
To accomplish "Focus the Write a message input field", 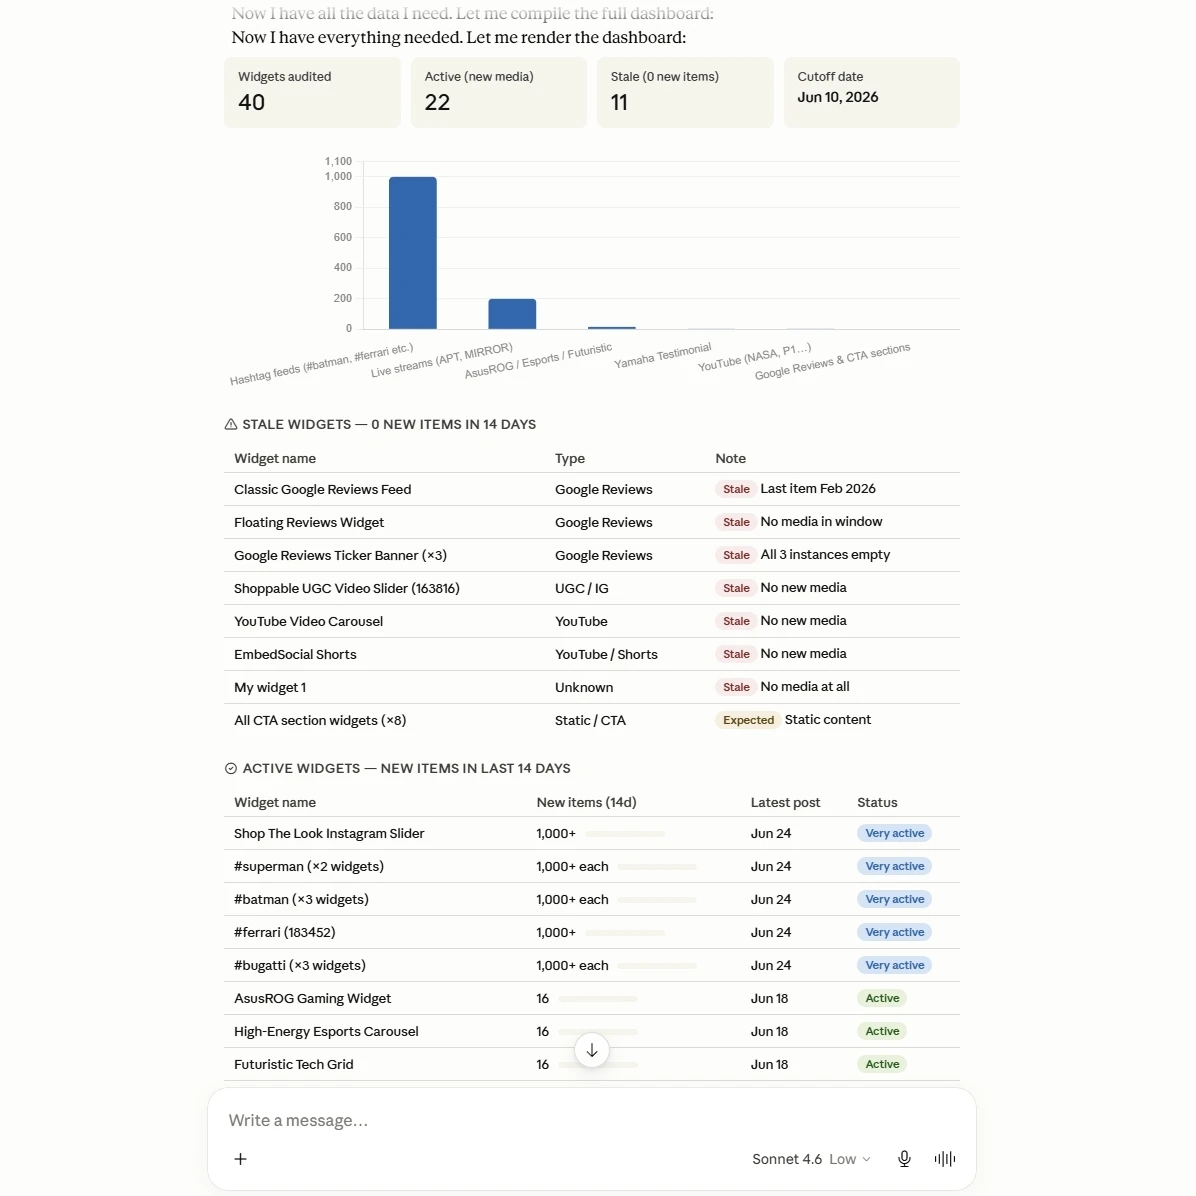I will (591, 1120).
